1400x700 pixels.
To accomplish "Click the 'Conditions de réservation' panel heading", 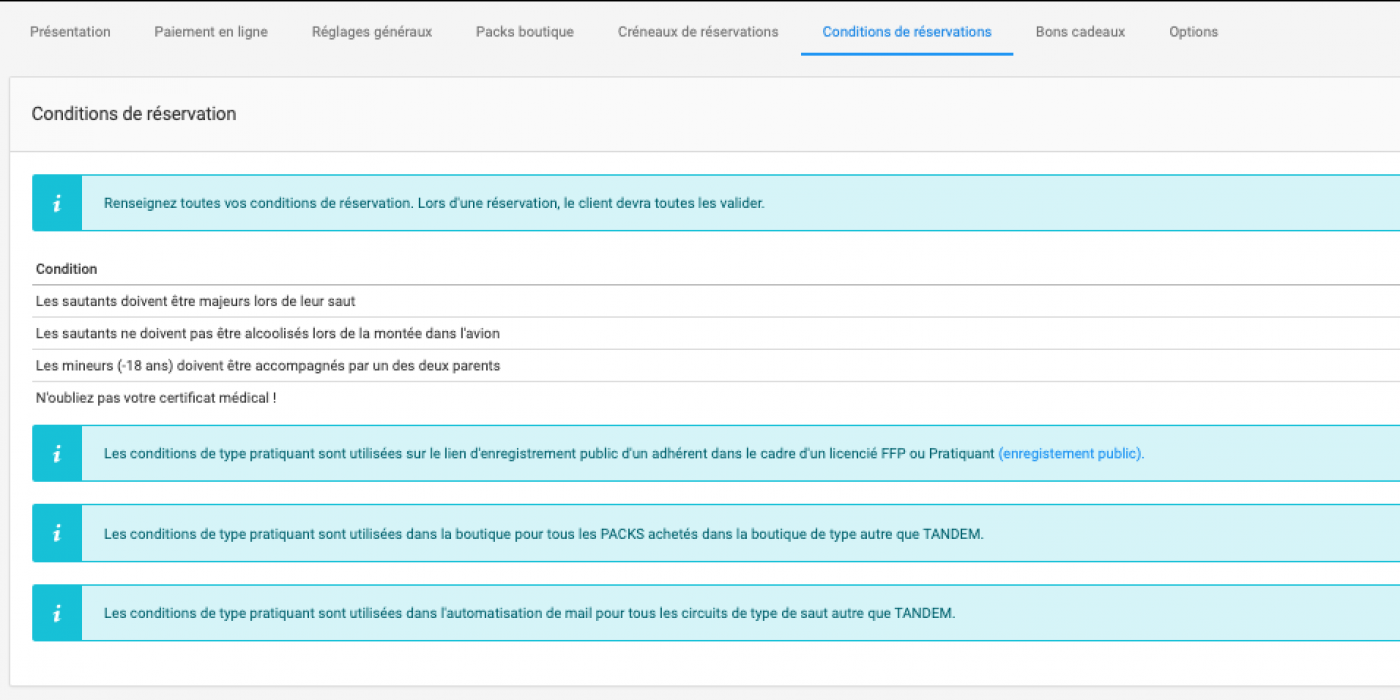I will (134, 114).
